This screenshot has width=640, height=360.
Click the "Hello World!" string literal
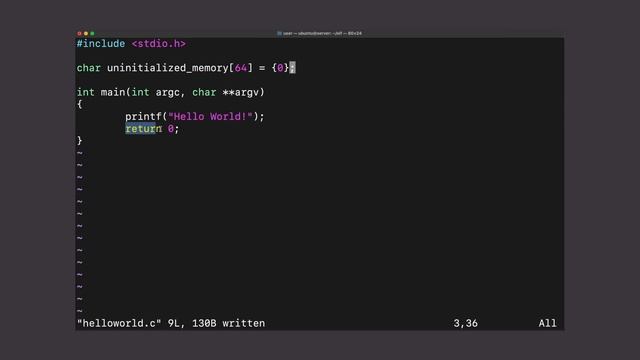[x=210, y=117]
